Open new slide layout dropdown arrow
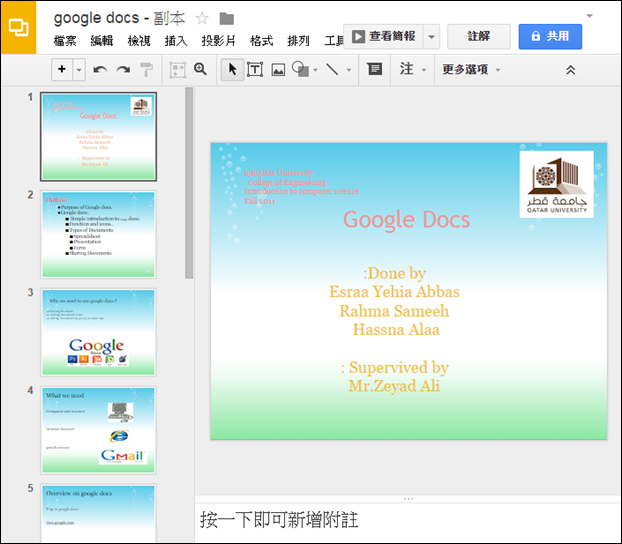This screenshot has width=622, height=544. click(79, 70)
